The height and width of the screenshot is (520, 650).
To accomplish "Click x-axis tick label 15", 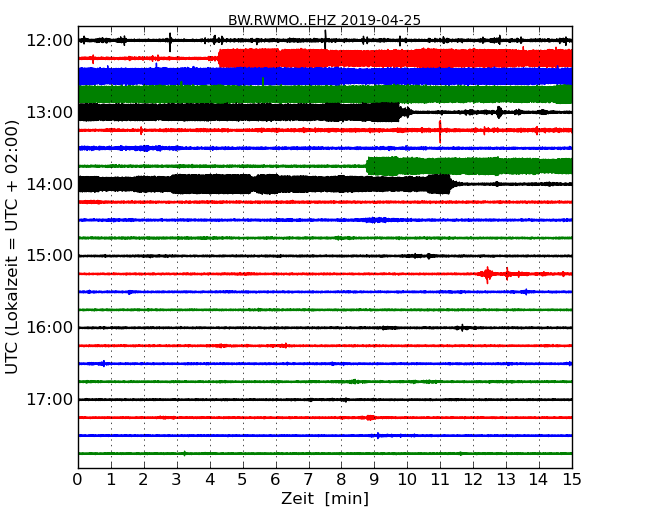I will (x=572, y=480).
